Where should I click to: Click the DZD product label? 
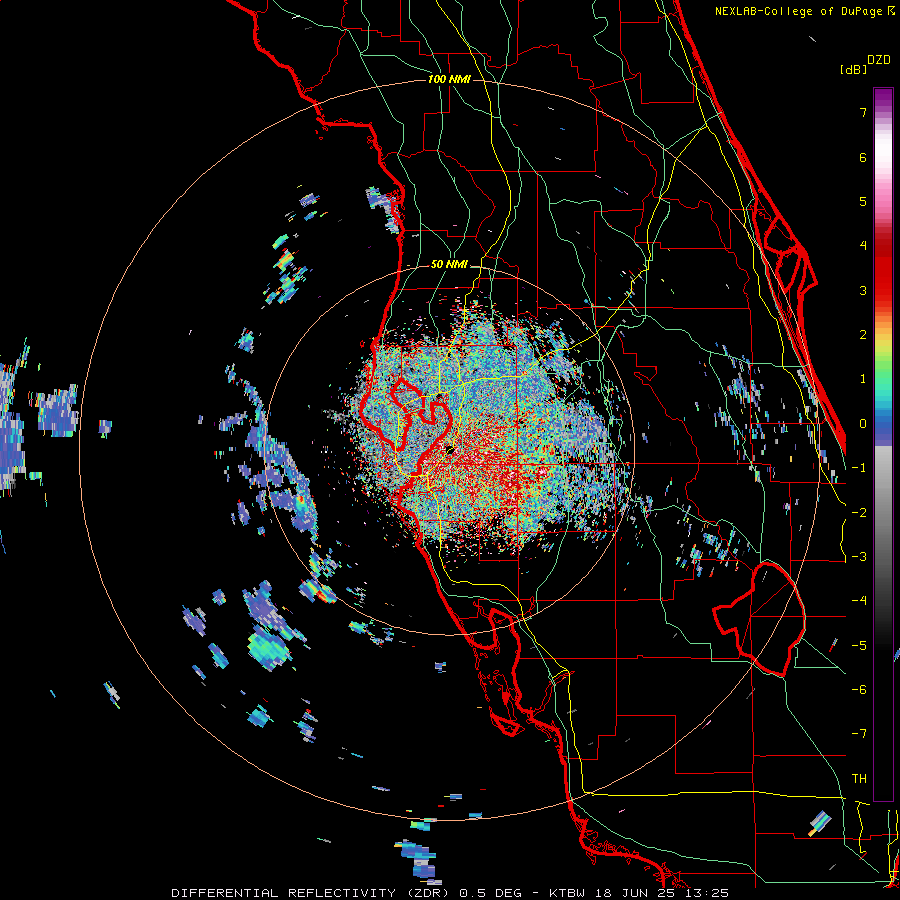pyautogui.click(x=879, y=60)
